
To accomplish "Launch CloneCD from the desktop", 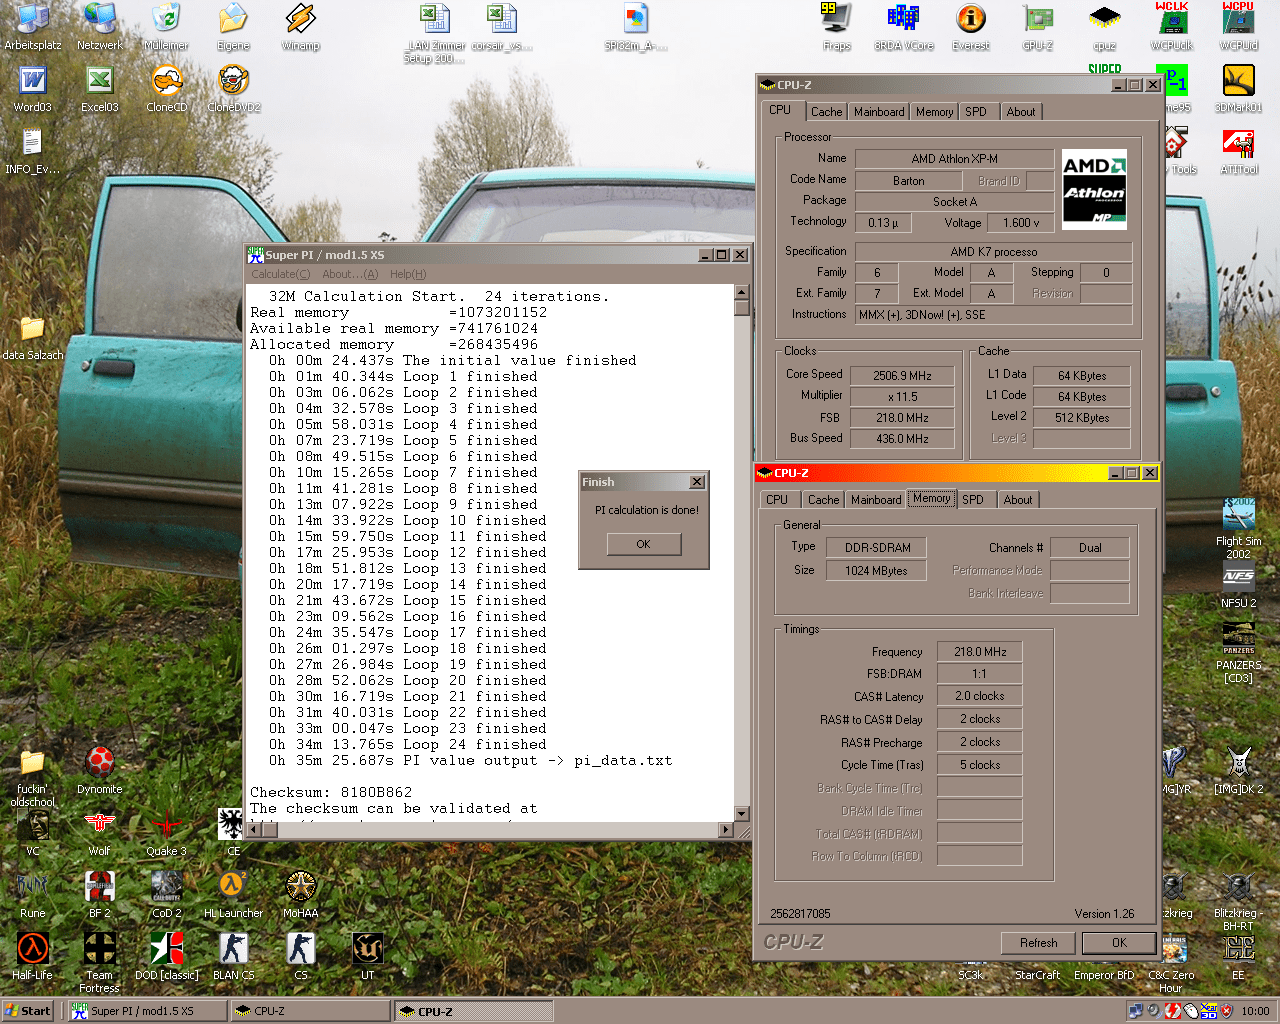I will point(167,88).
